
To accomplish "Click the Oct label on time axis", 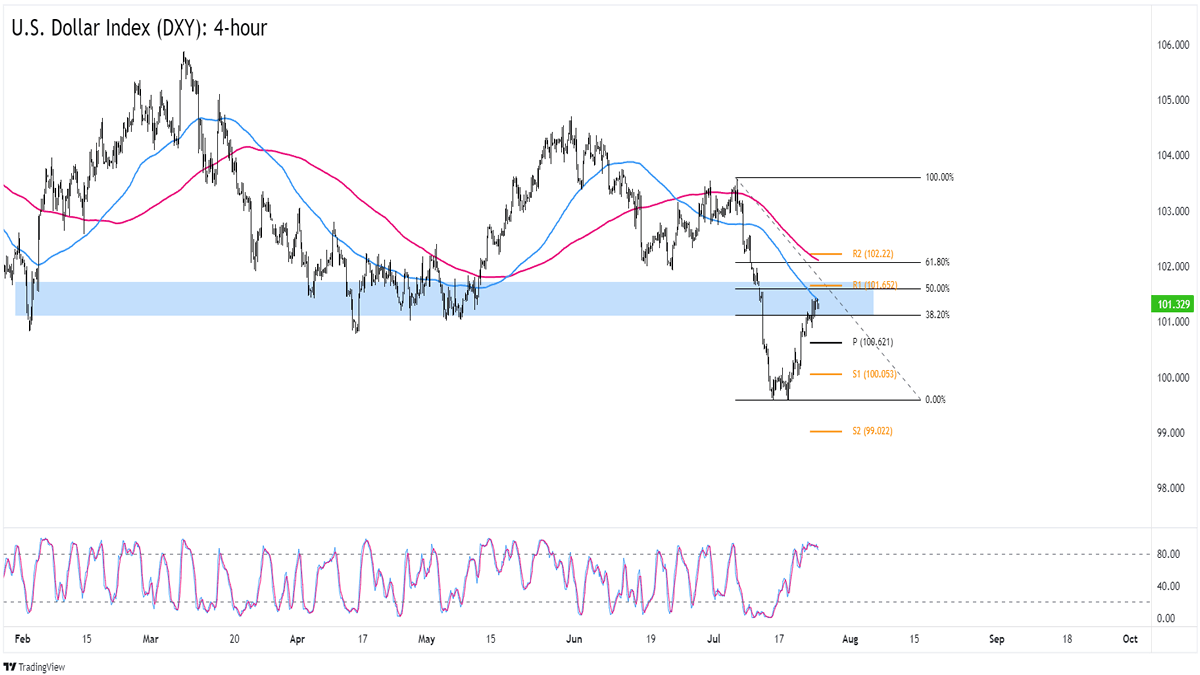I will coord(1129,638).
